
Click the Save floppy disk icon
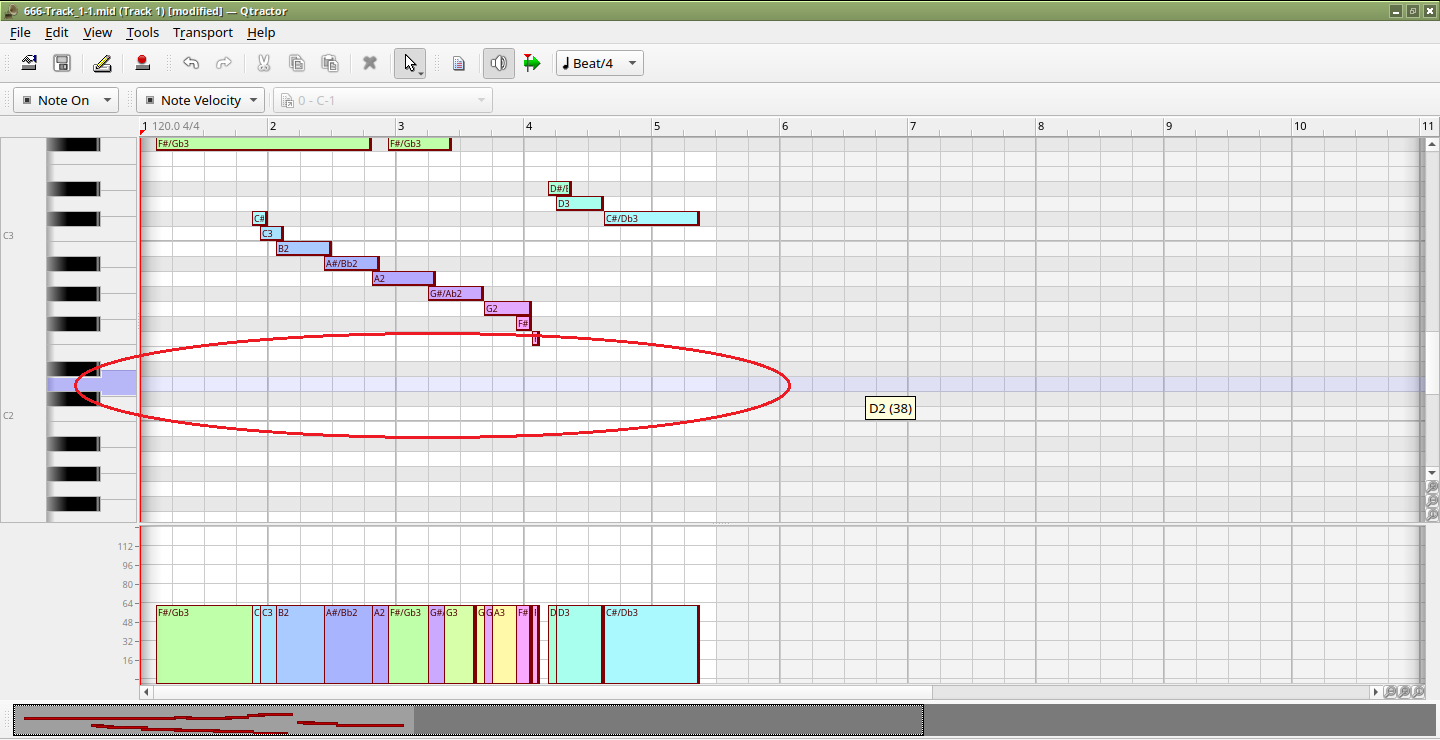[x=61, y=63]
